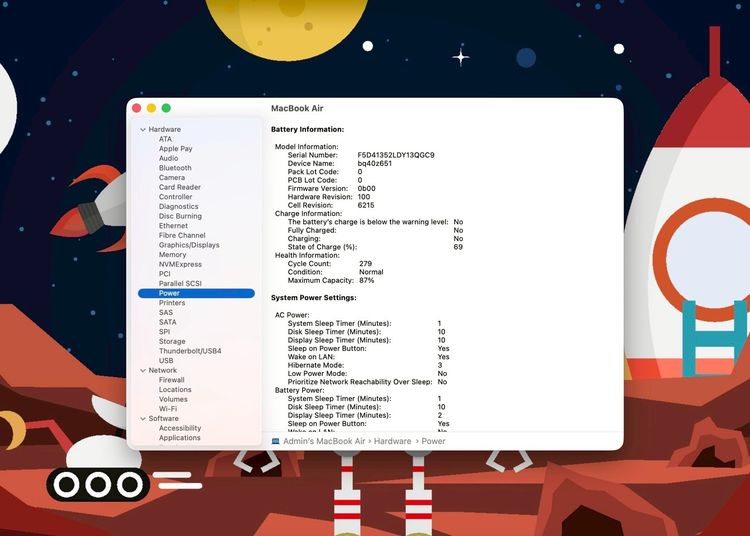750x536 pixels.
Task: Click the Battery Power label
Action: pyautogui.click(x=299, y=390)
